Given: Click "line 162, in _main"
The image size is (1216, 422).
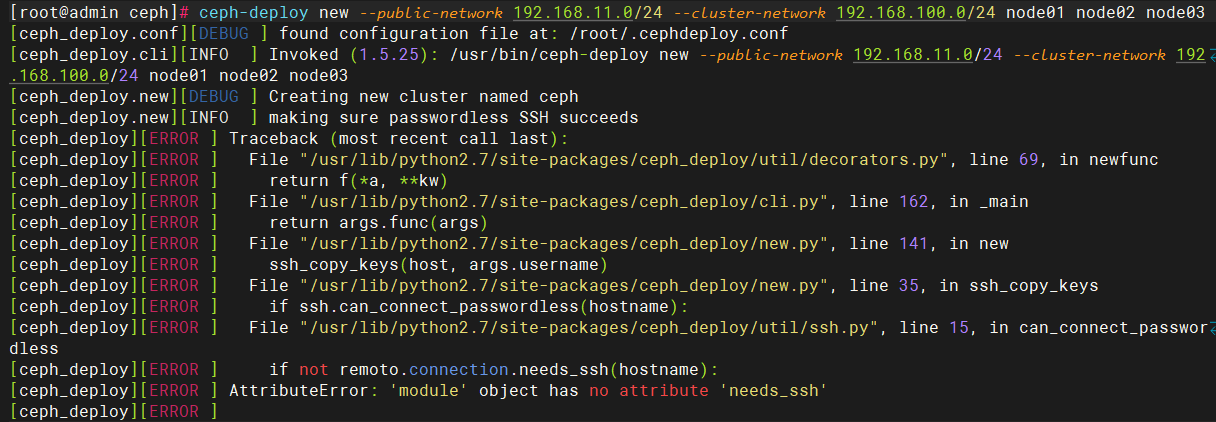Looking at the screenshot, I should pyautogui.click(x=940, y=202).
